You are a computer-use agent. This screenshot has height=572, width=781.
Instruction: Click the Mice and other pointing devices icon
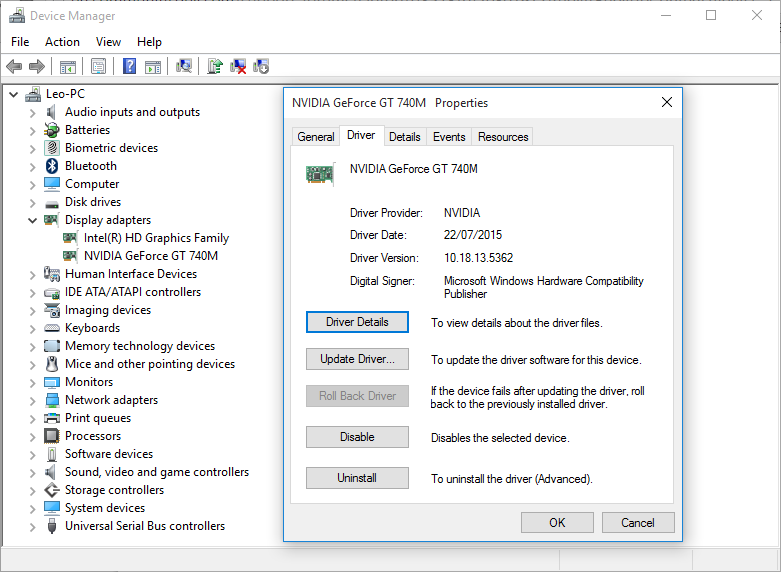coord(52,364)
